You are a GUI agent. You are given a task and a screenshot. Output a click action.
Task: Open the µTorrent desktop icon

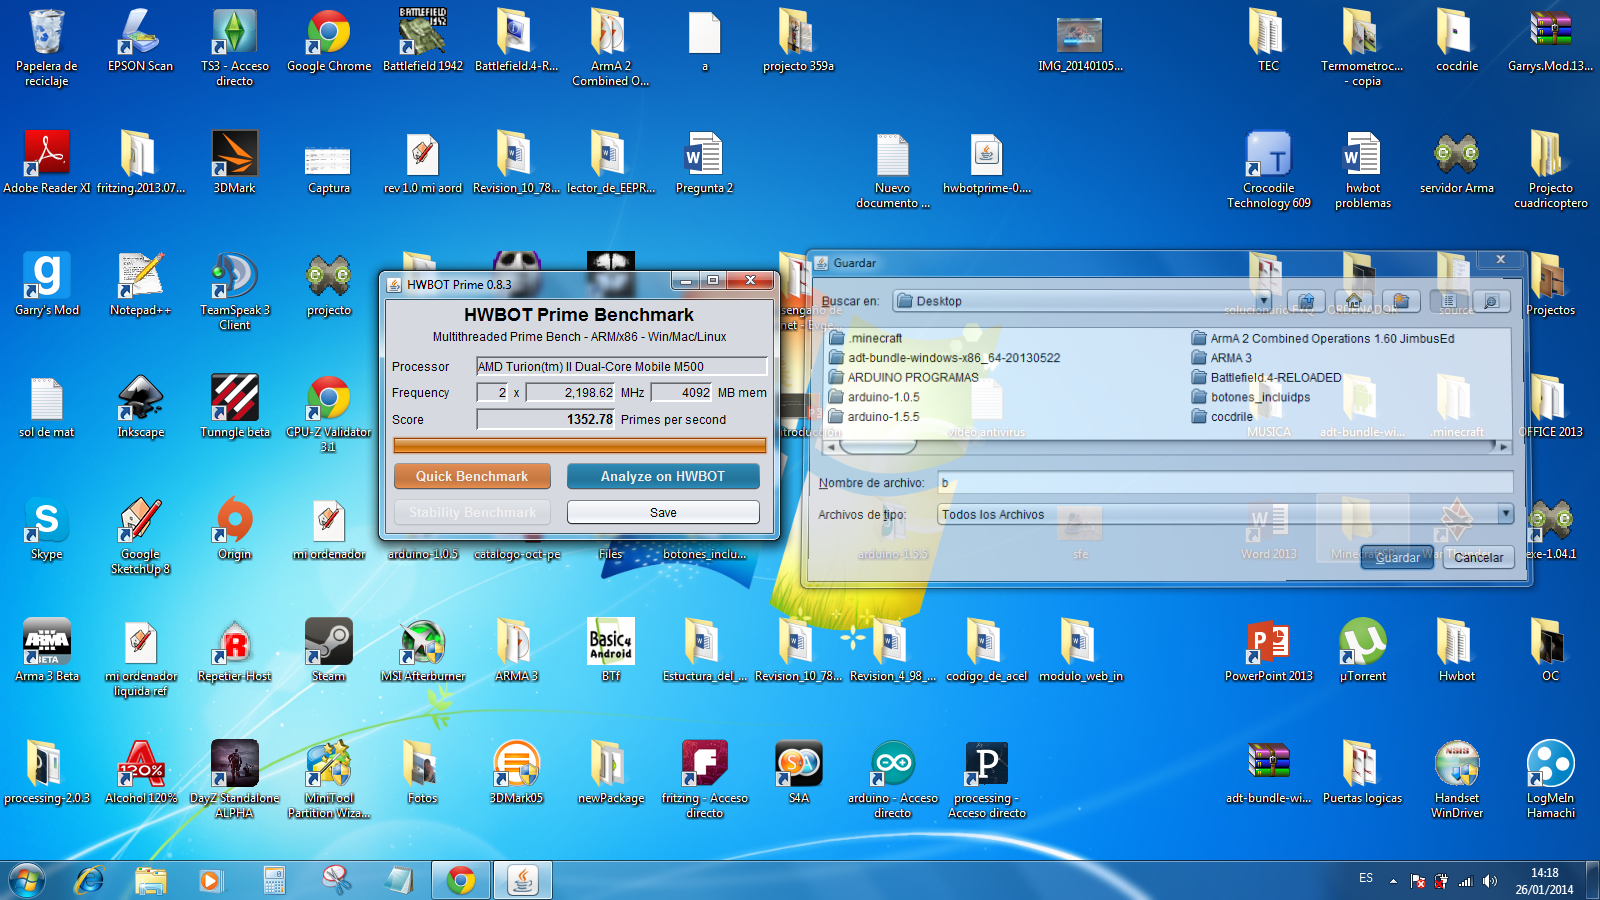pos(1363,651)
